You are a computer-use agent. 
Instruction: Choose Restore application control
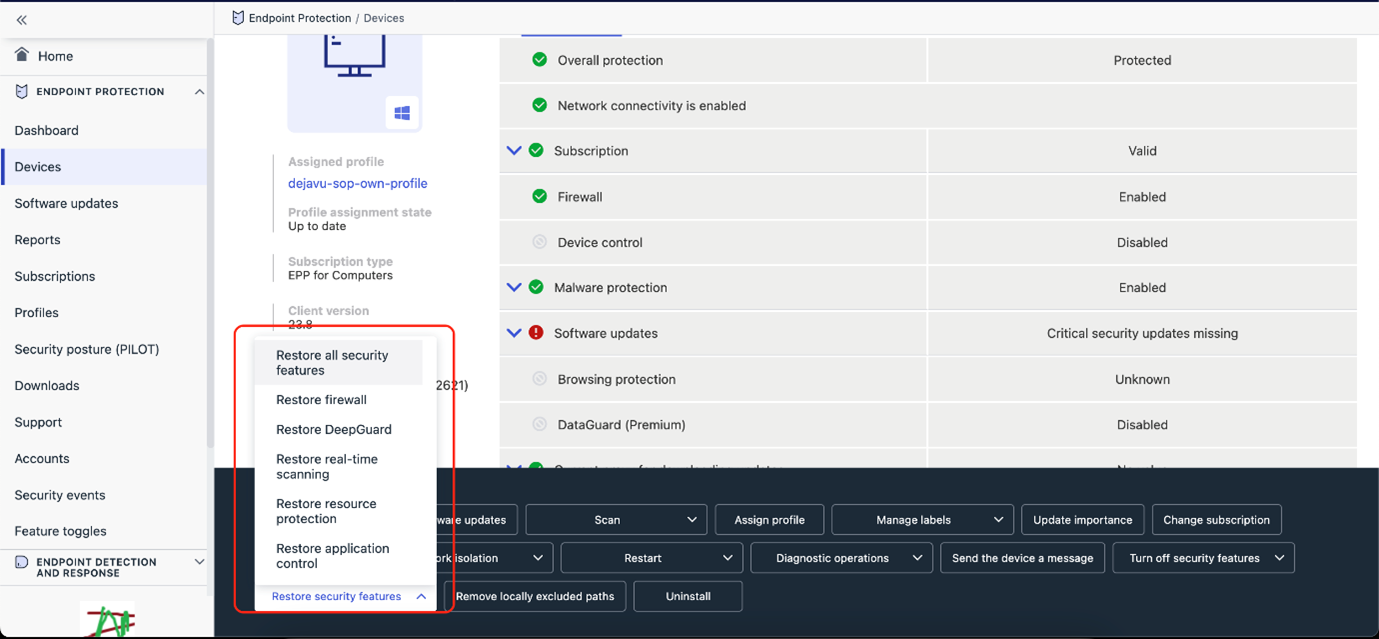(x=338, y=556)
